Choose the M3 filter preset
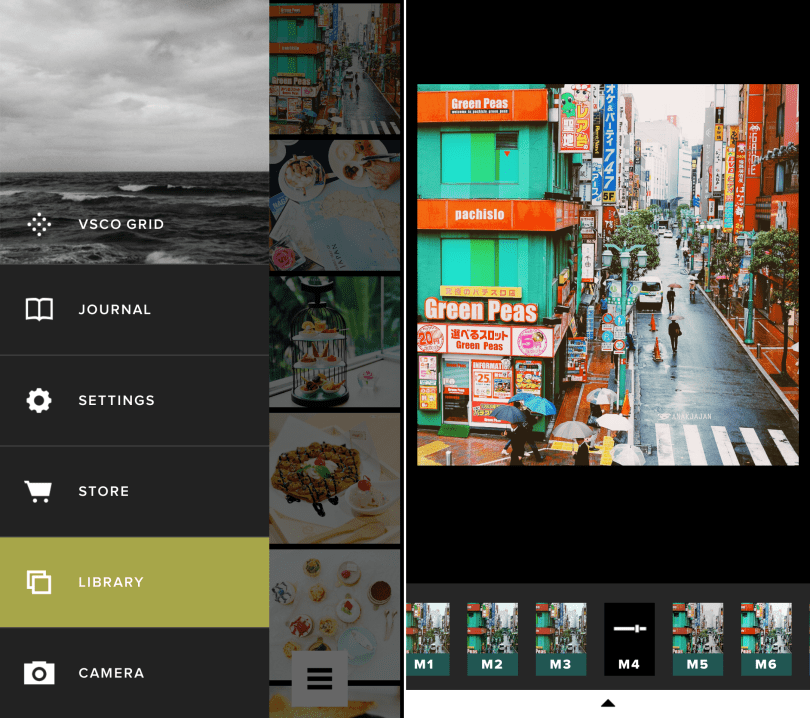This screenshot has width=810, height=718. point(560,639)
